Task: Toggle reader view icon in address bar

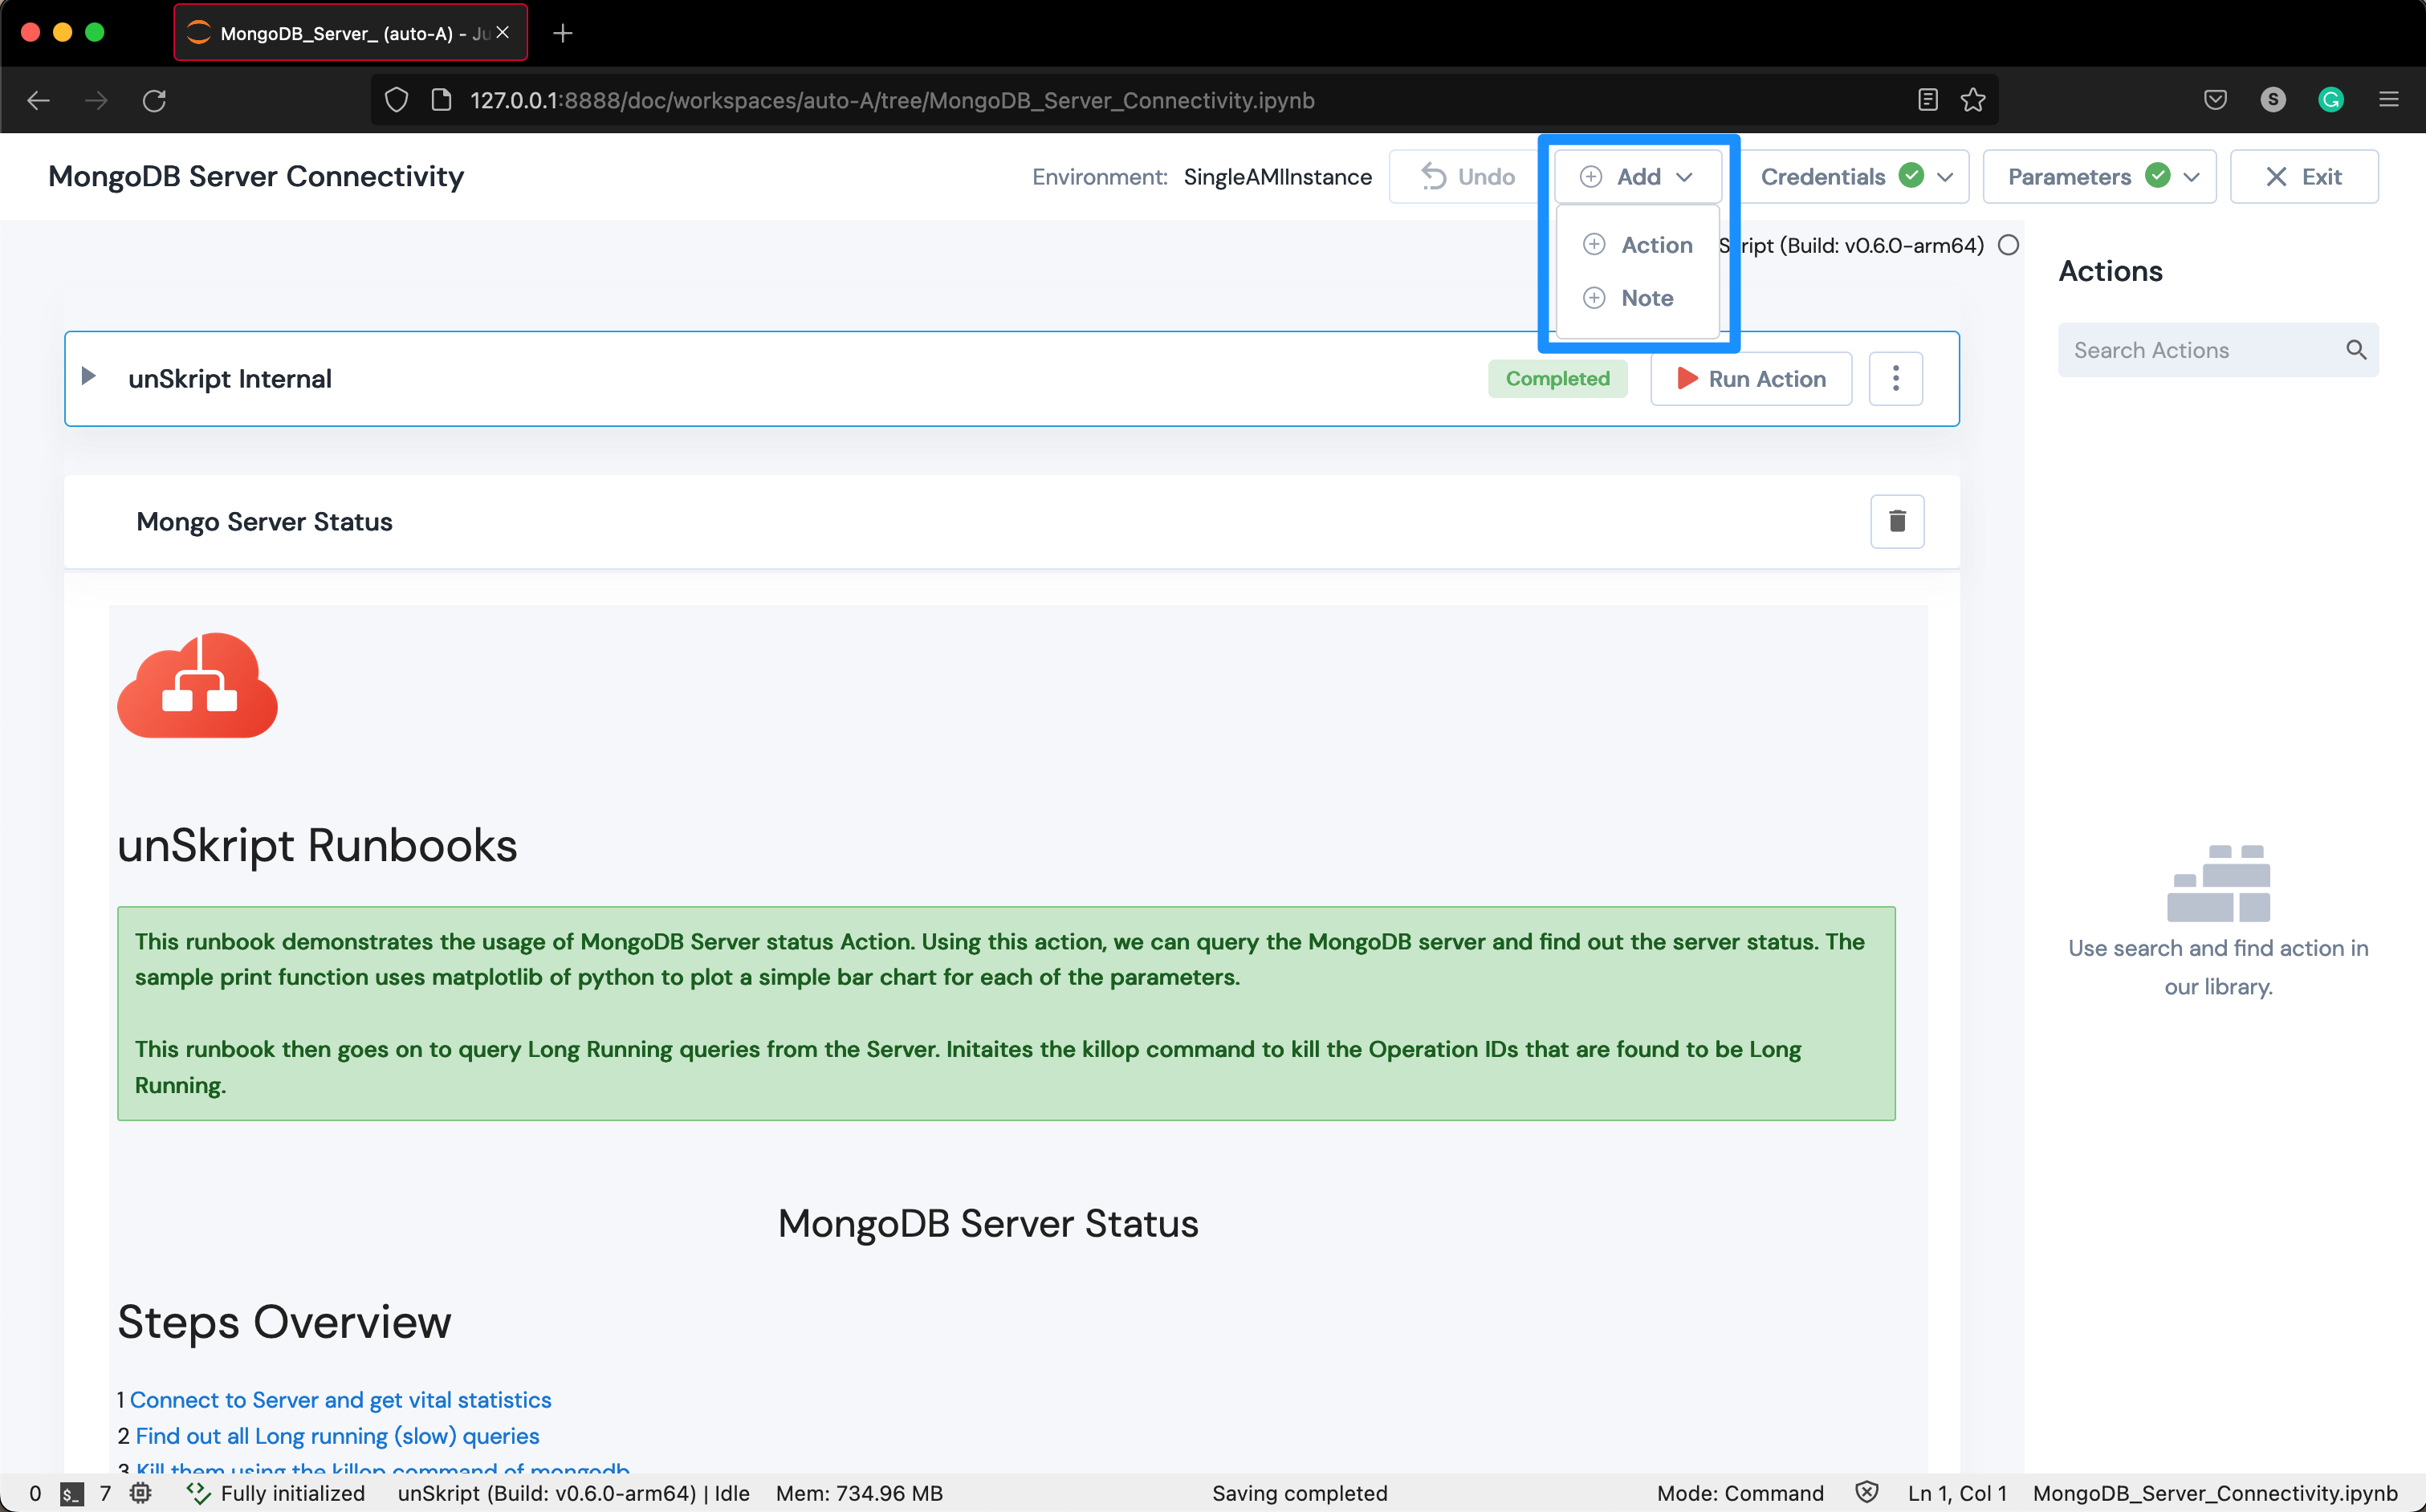Action: coord(1928,100)
